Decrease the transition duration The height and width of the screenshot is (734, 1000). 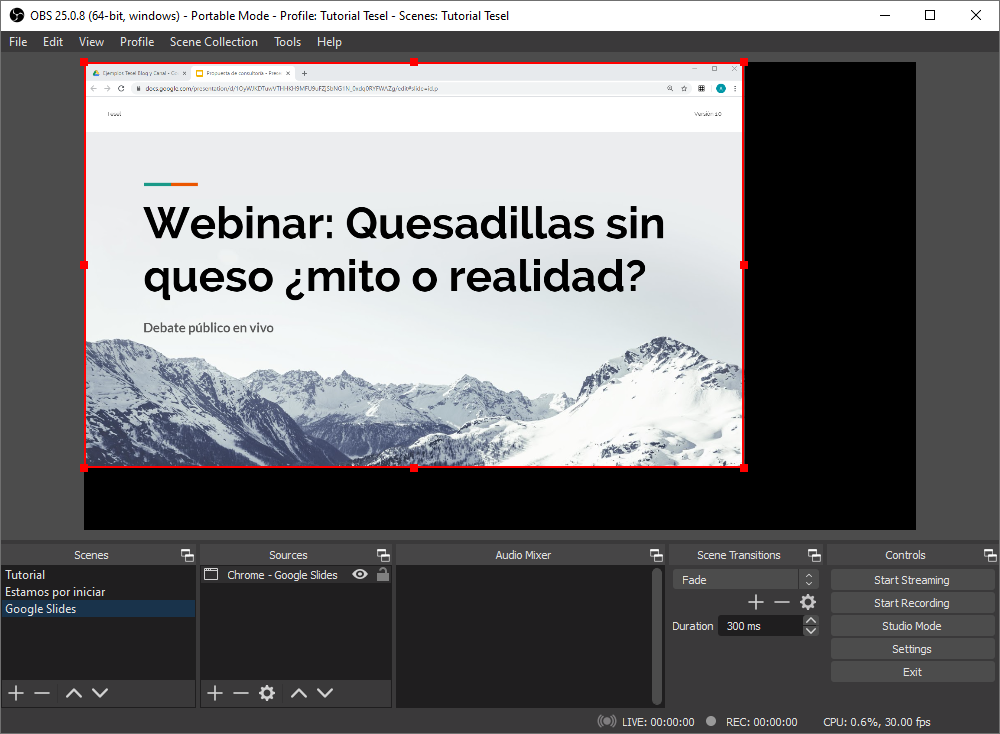pyautogui.click(x=811, y=630)
